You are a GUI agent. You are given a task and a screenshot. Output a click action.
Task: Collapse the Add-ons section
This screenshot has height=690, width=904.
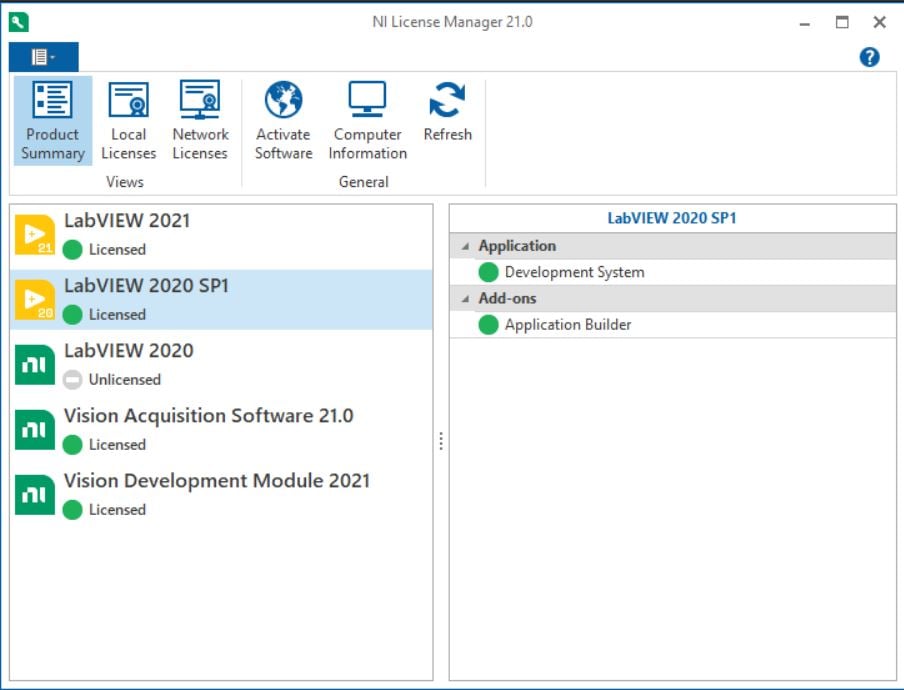[465, 299]
